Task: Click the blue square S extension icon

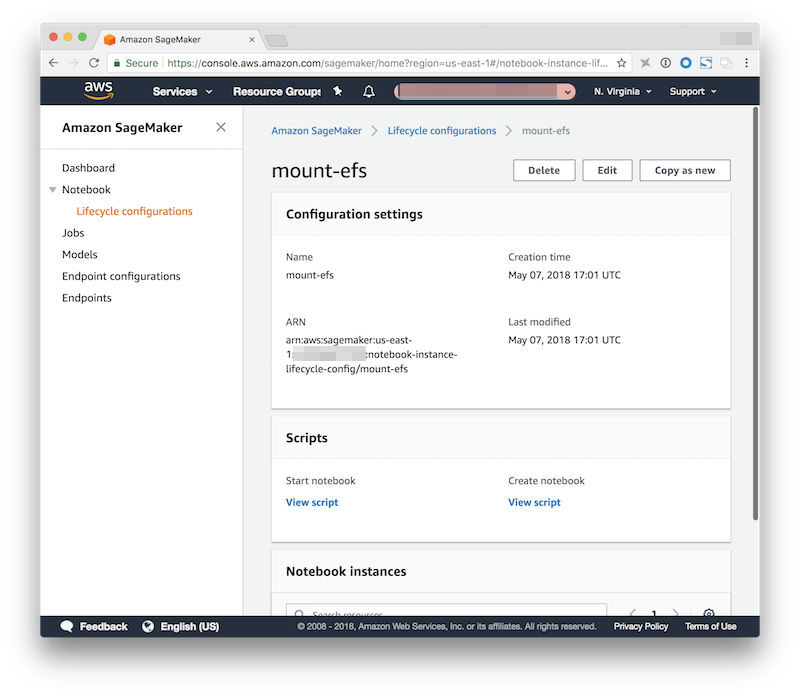Action: (x=706, y=63)
